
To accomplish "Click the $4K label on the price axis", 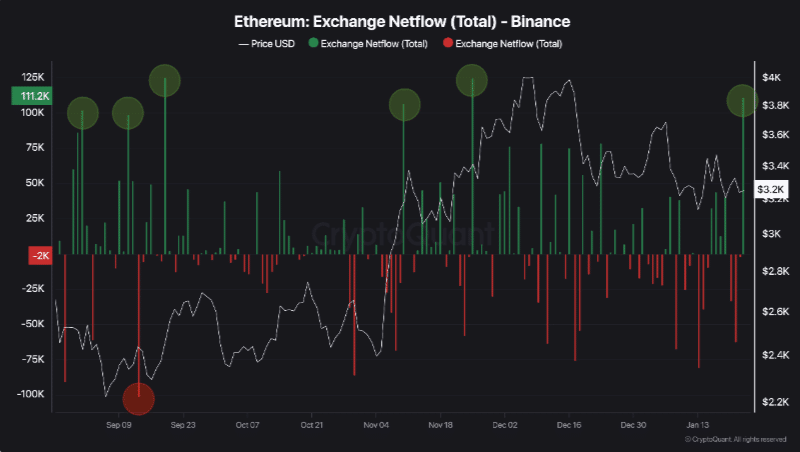I will click(770, 77).
